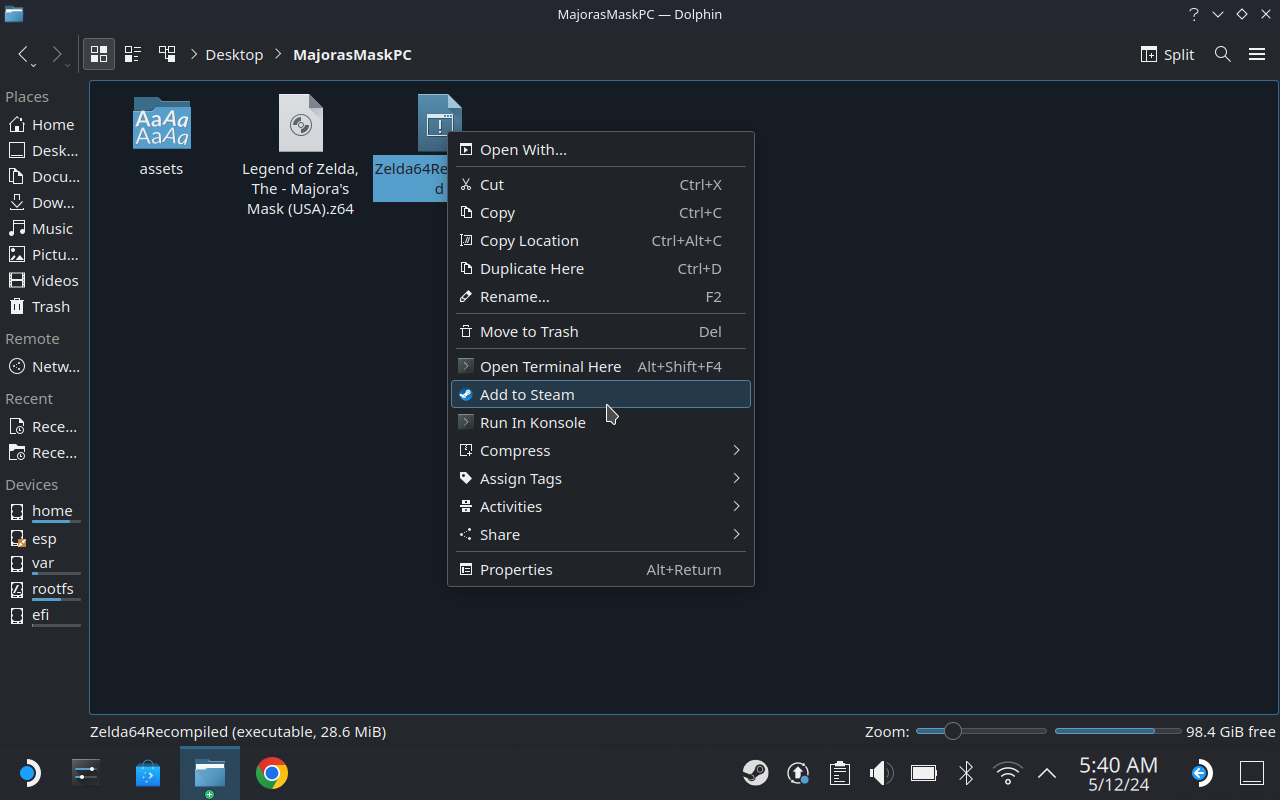Screen dimensions: 1280x800
Task: Choose Add to Steam from context menu
Action: (x=601, y=395)
